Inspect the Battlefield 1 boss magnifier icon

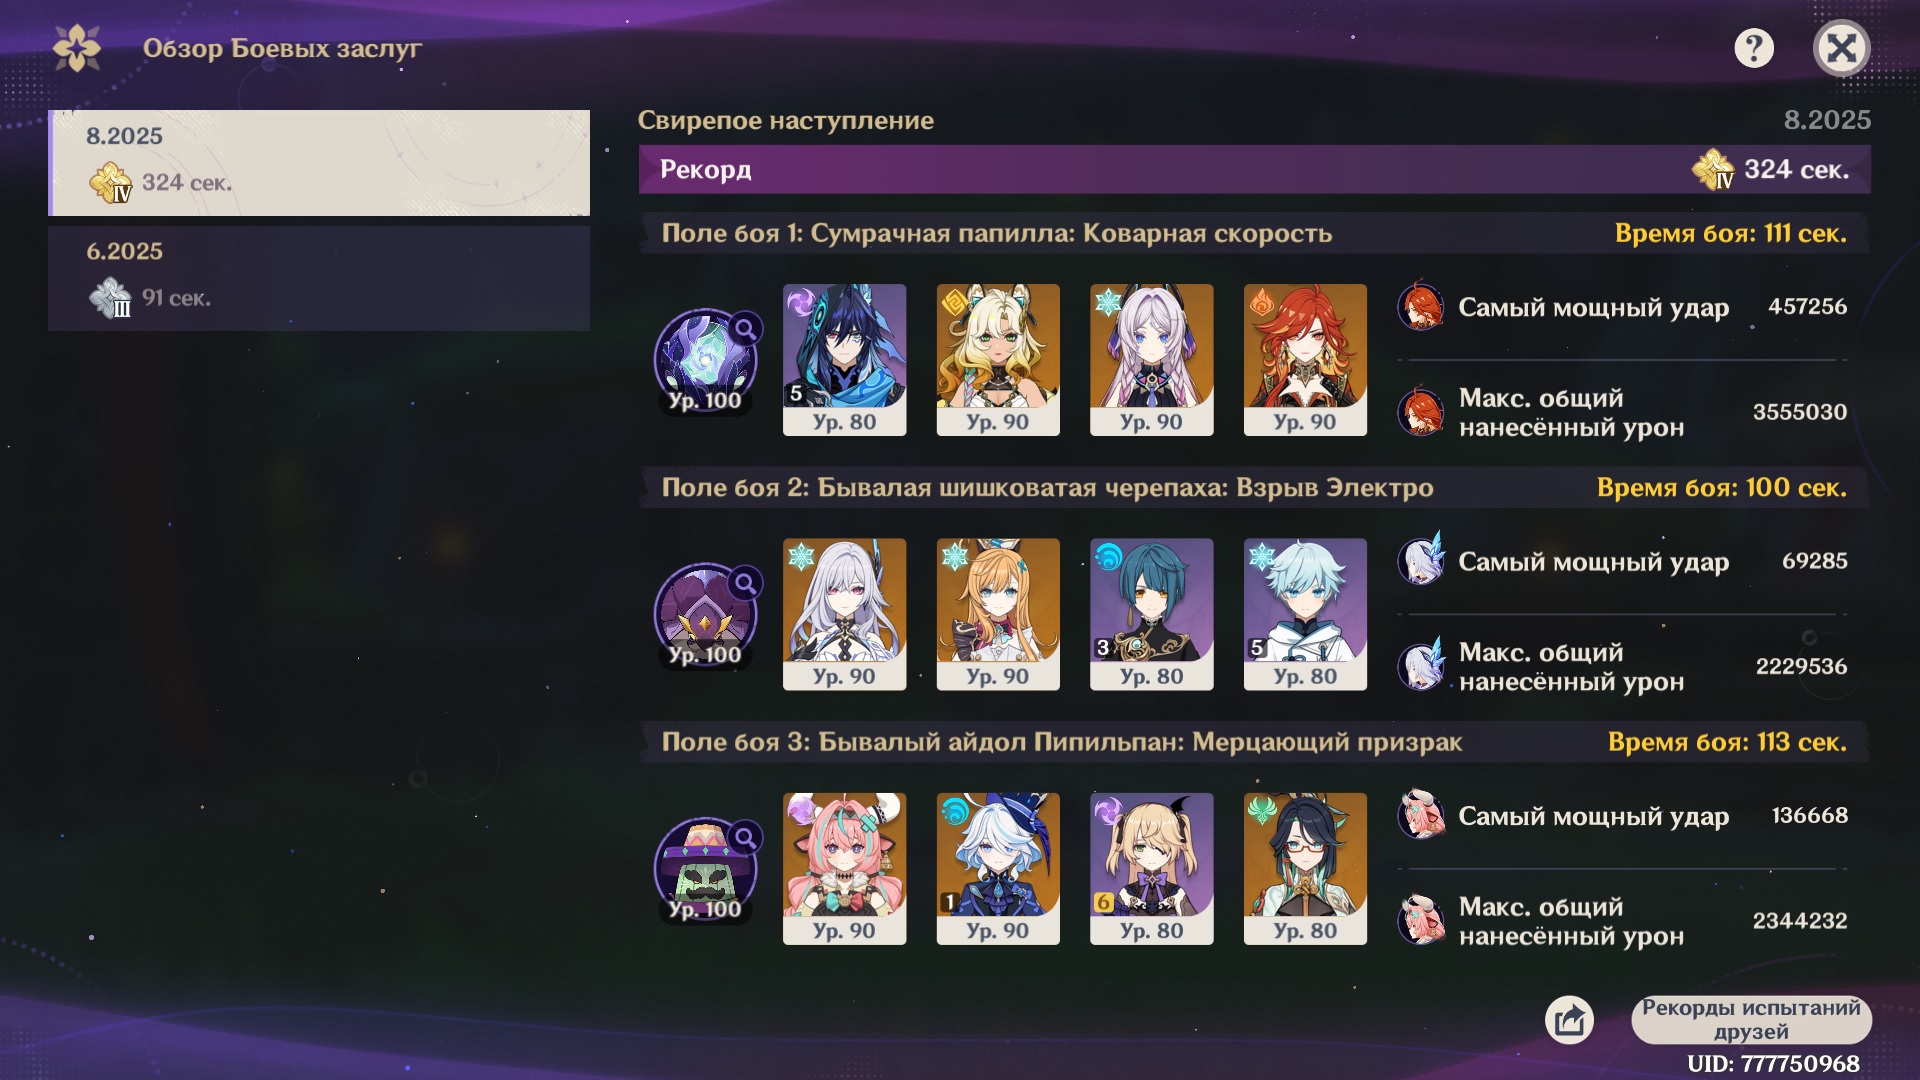pos(746,329)
